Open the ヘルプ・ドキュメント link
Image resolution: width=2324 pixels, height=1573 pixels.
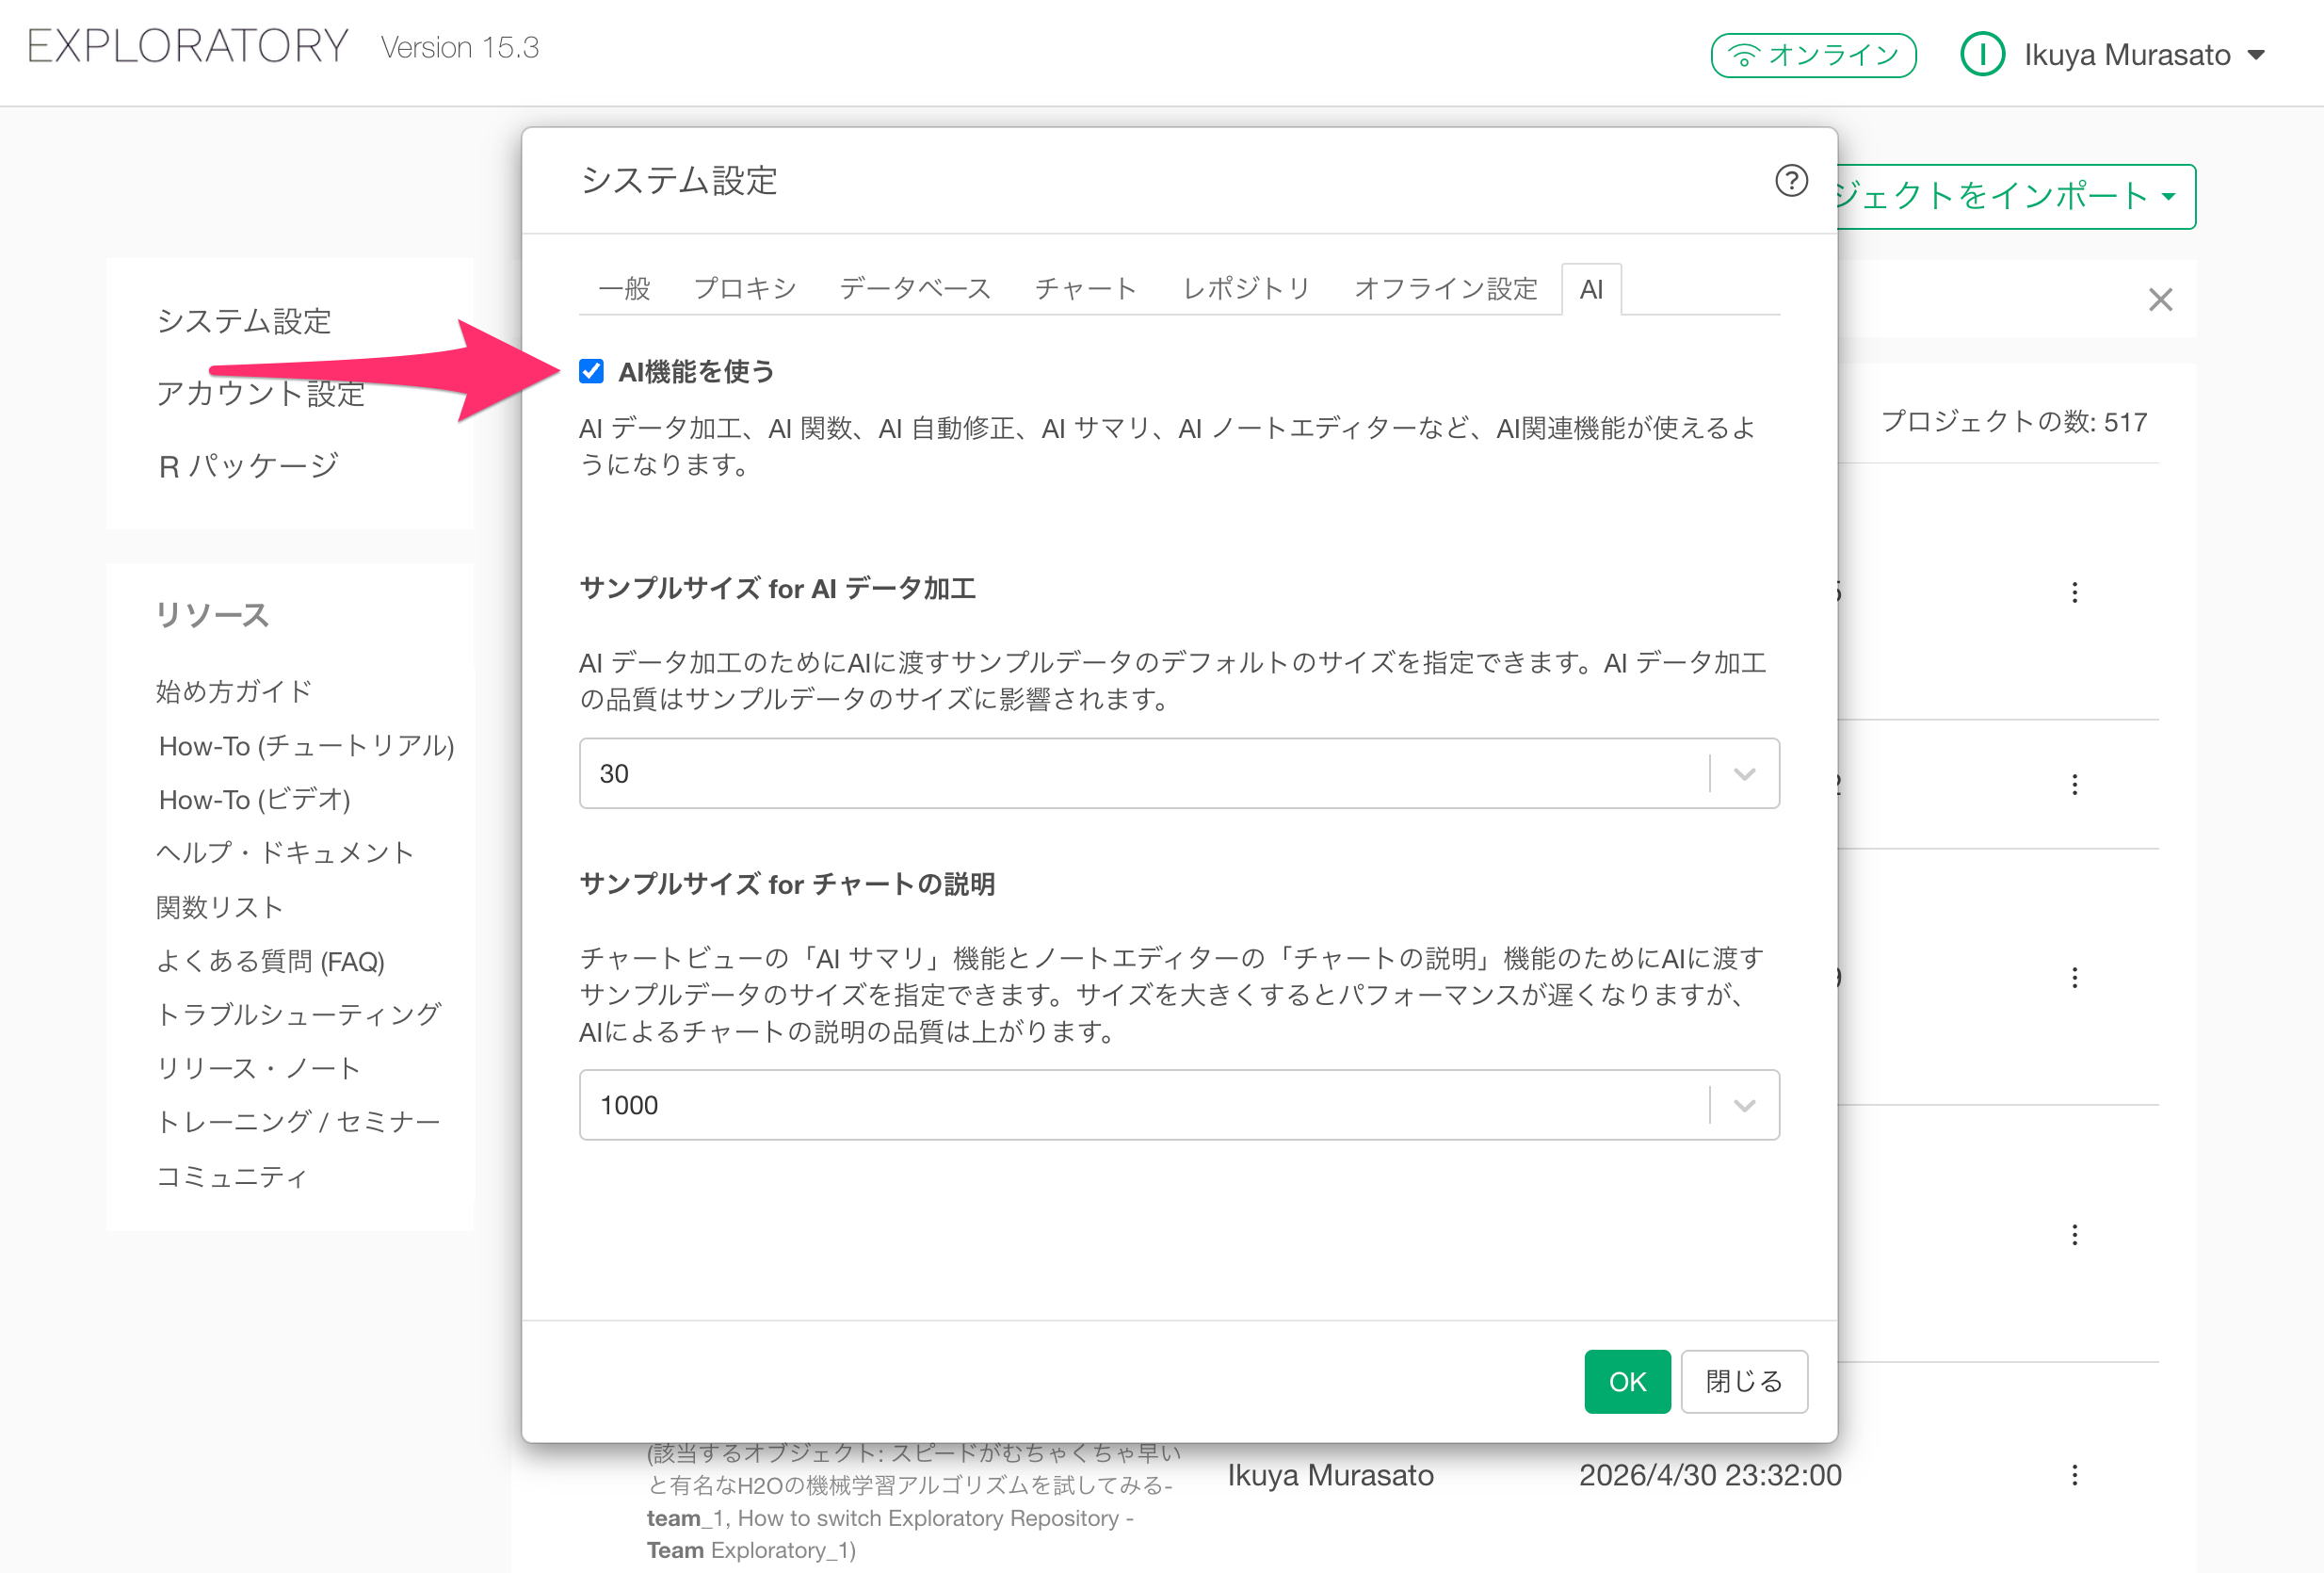tap(285, 853)
